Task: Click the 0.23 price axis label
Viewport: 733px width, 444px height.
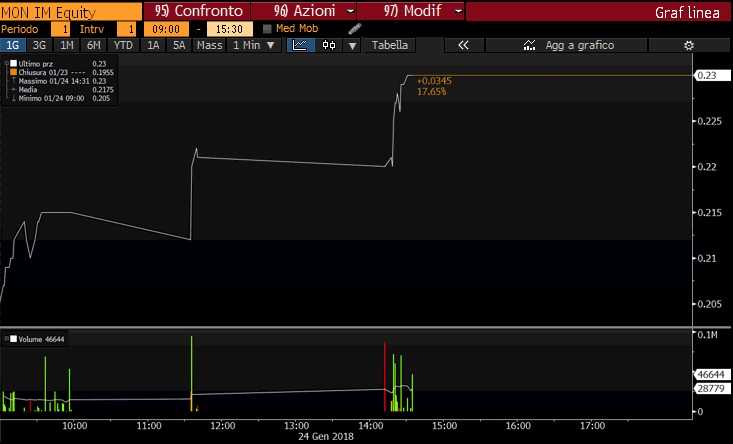Action: tap(712, 75)
